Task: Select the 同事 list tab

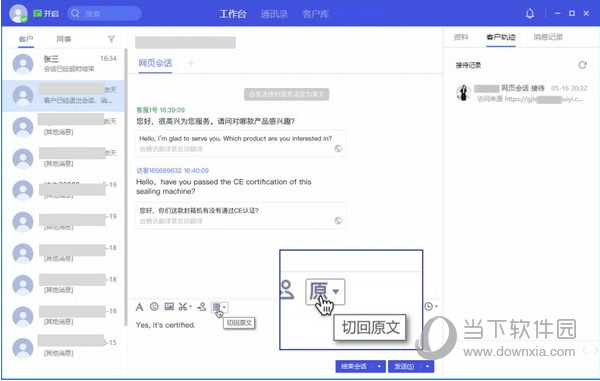Action: click(x=64, y=39)
